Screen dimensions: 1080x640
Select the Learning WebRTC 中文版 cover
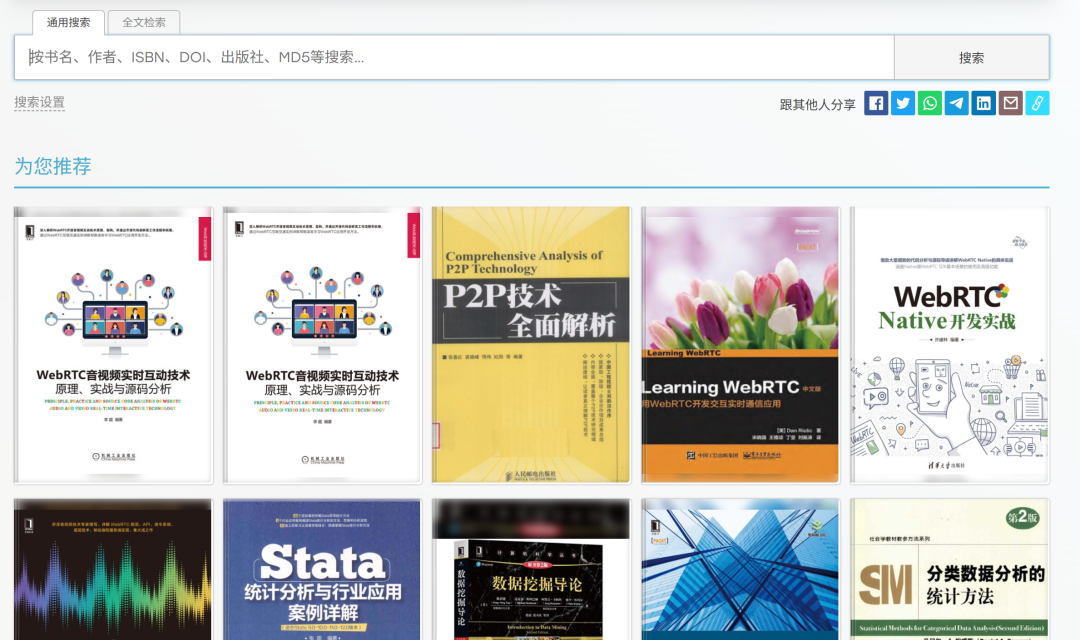[x=739, y=344]
